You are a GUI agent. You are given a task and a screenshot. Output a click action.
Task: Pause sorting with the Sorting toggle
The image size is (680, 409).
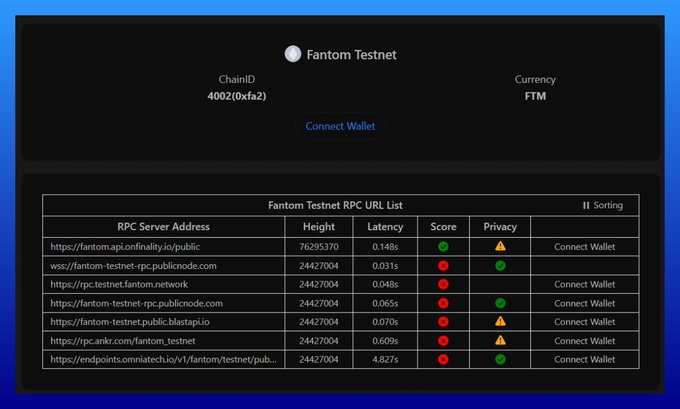603,205
